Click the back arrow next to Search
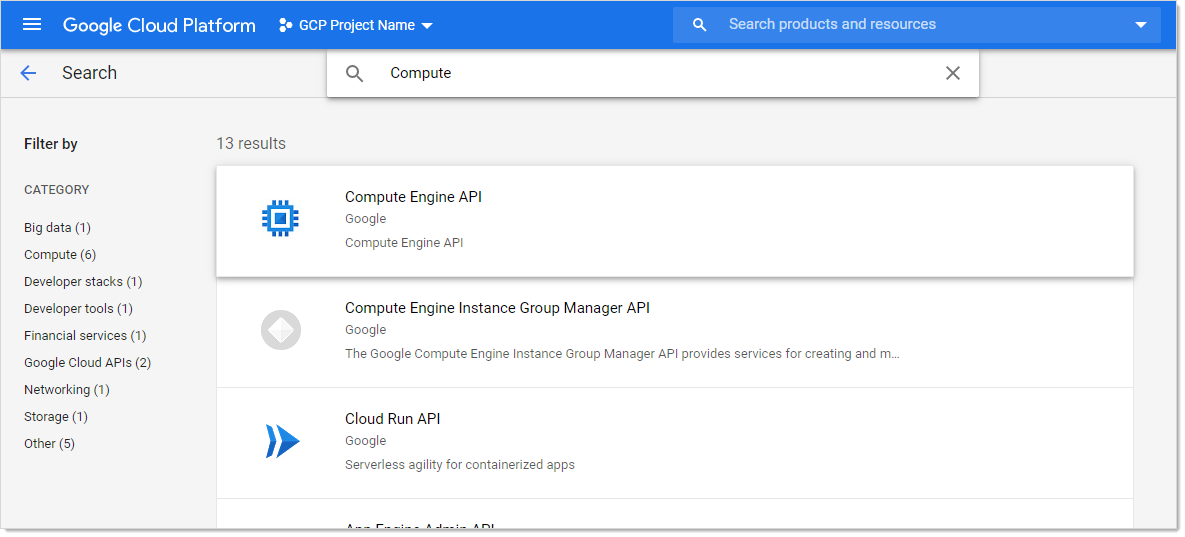 (28, 73)
